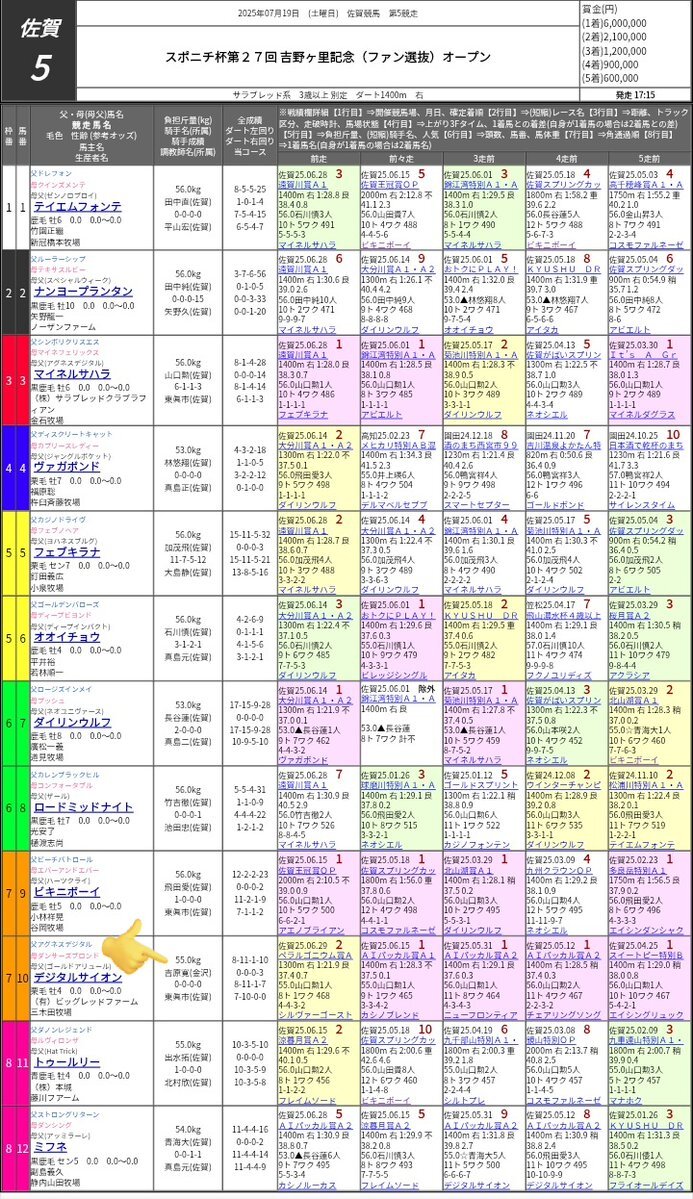Click the 5走前 column header
The width and height of the screenshot is (693, 1199).
(649, 158)
